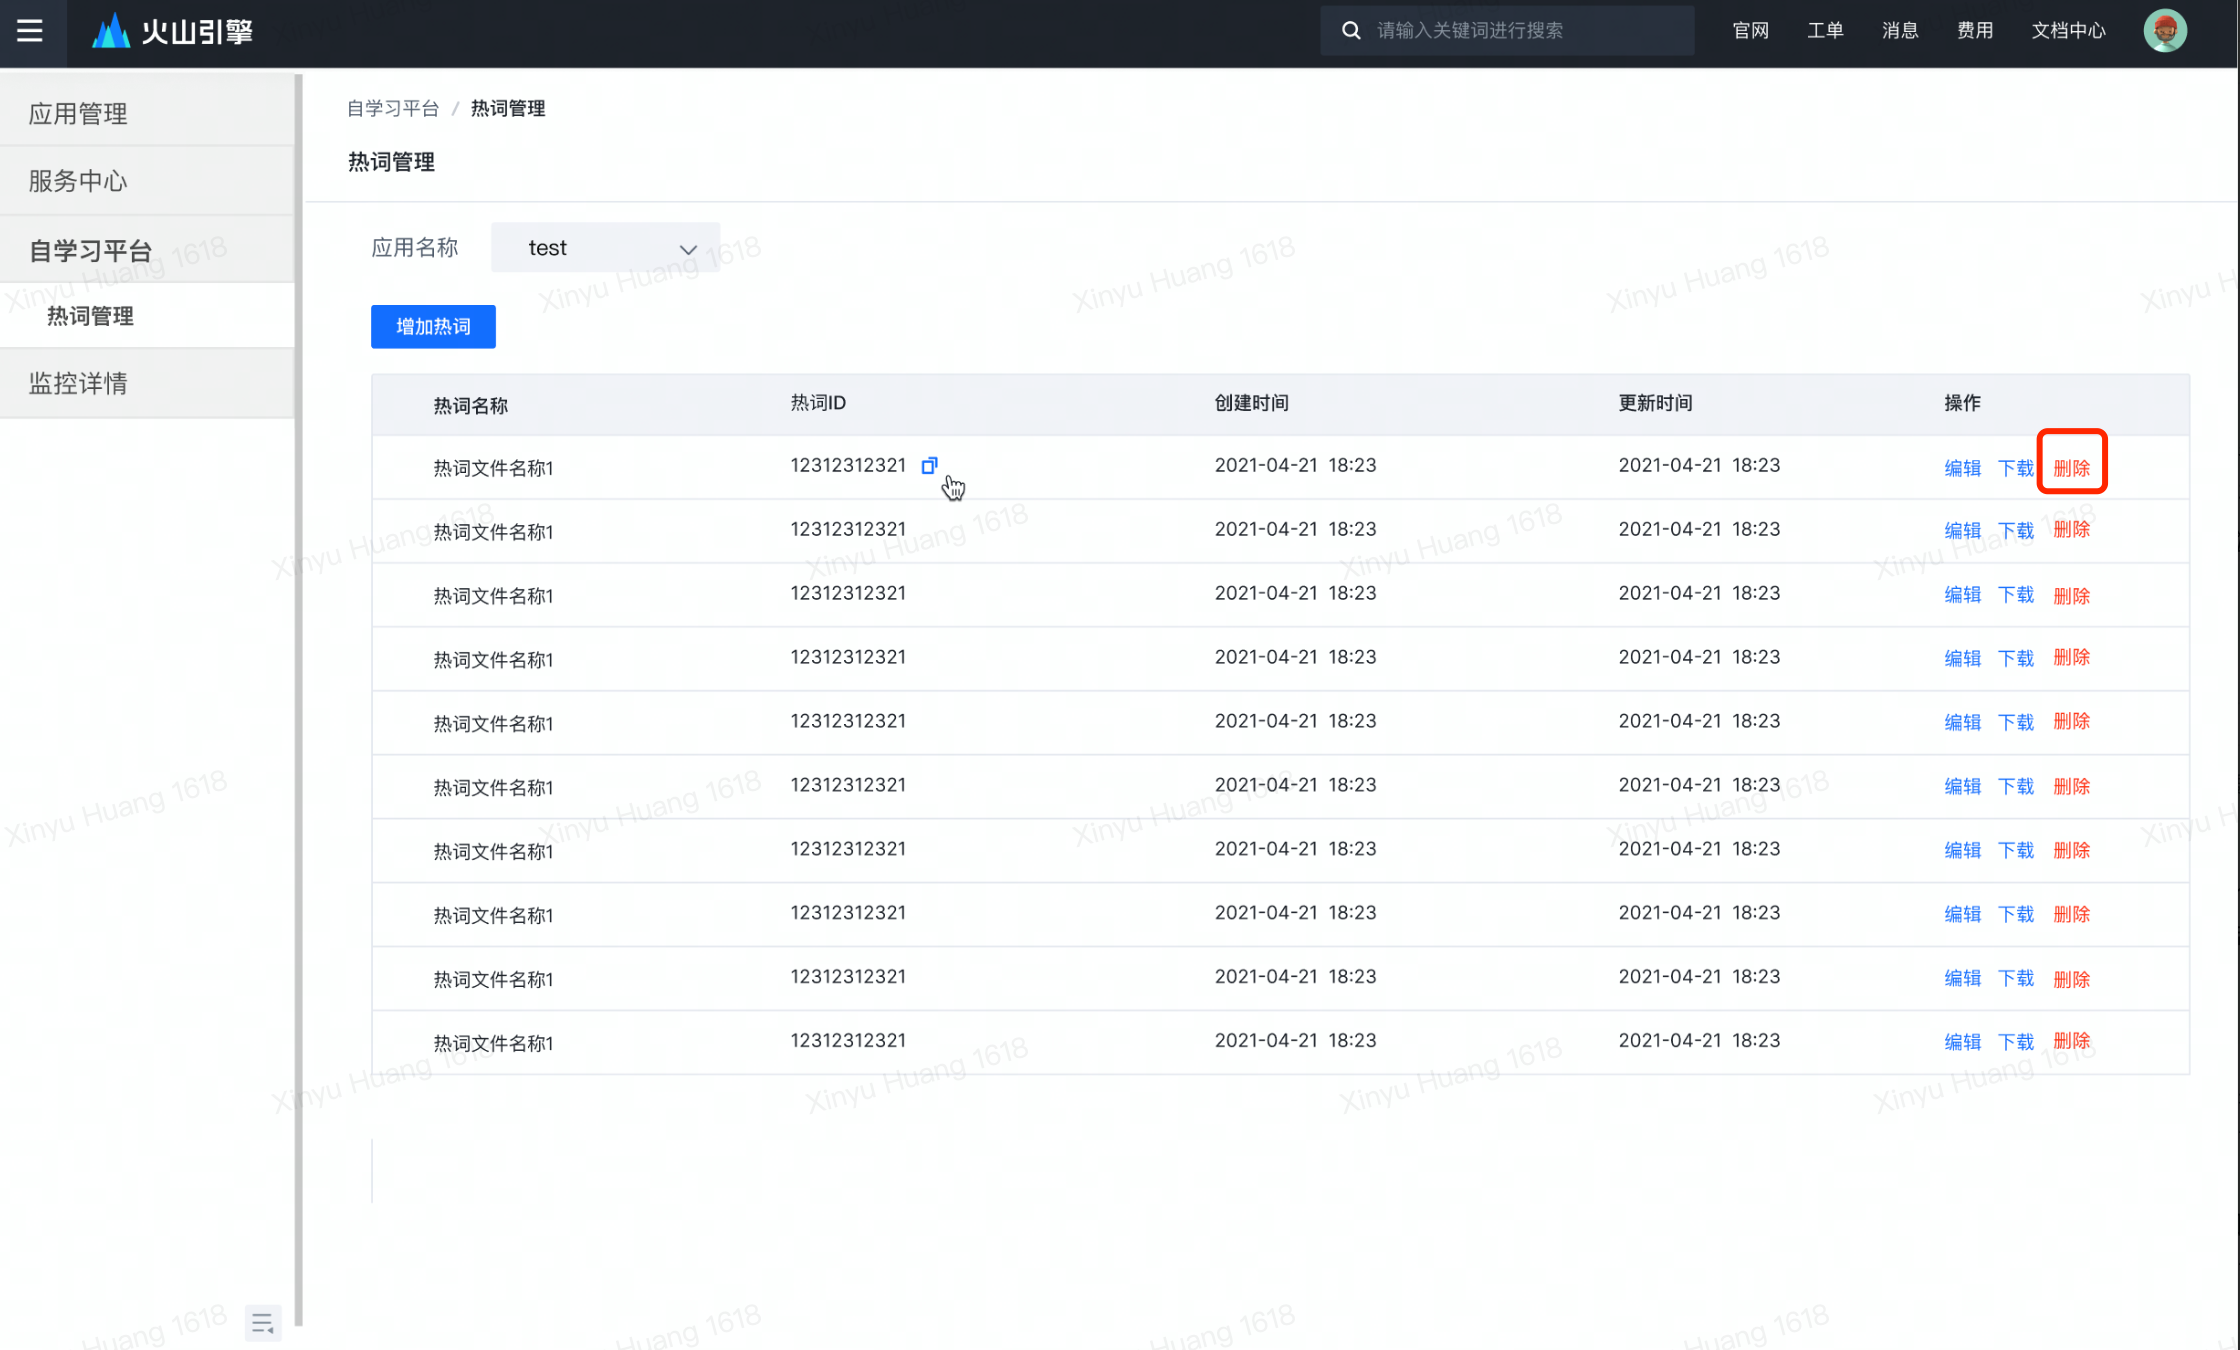Expand the 应用名称 test dropdown
2240x1350 pixels.
[x=606, y=248]
